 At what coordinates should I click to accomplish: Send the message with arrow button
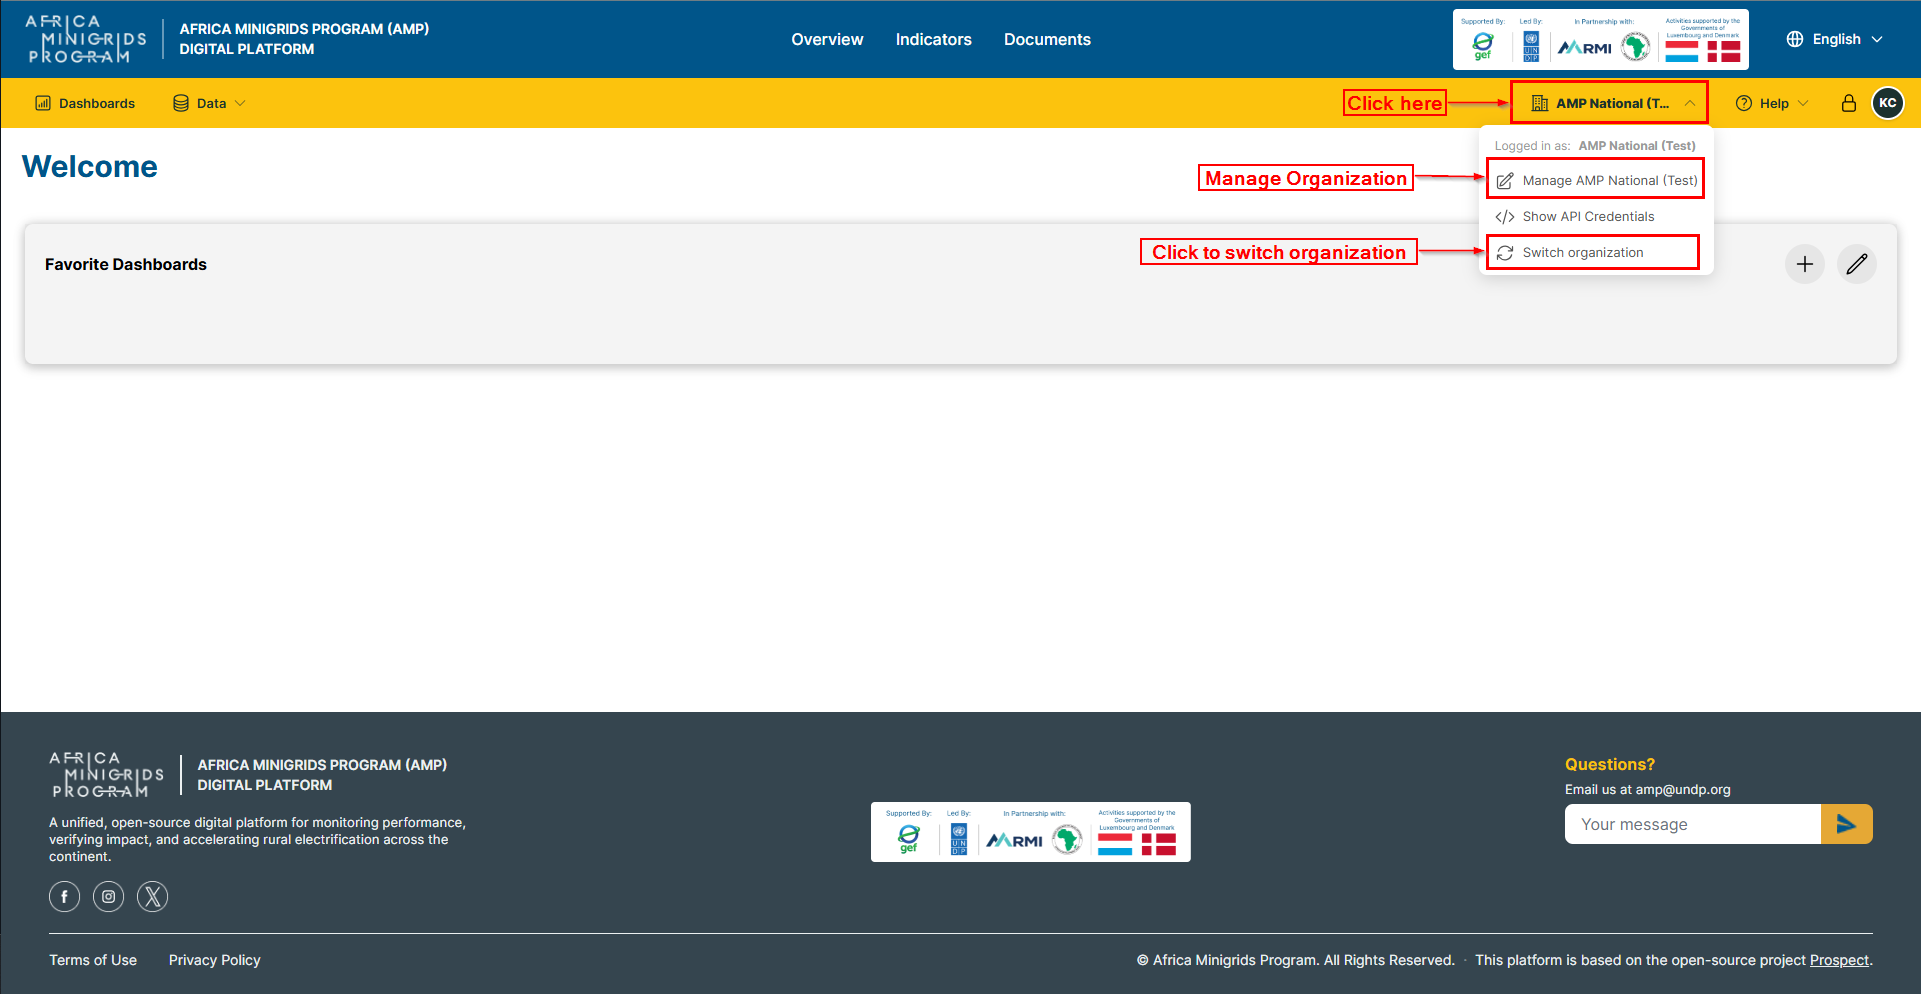[x=1847, y=824]
